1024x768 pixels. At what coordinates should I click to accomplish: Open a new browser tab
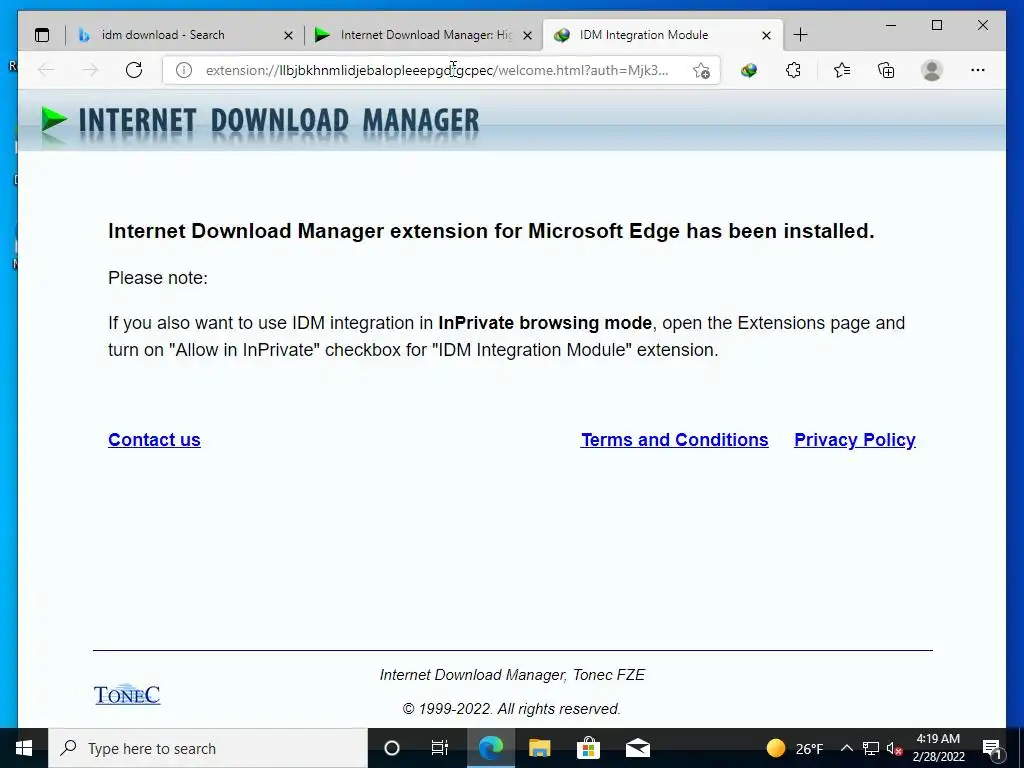tap(801, 35)
